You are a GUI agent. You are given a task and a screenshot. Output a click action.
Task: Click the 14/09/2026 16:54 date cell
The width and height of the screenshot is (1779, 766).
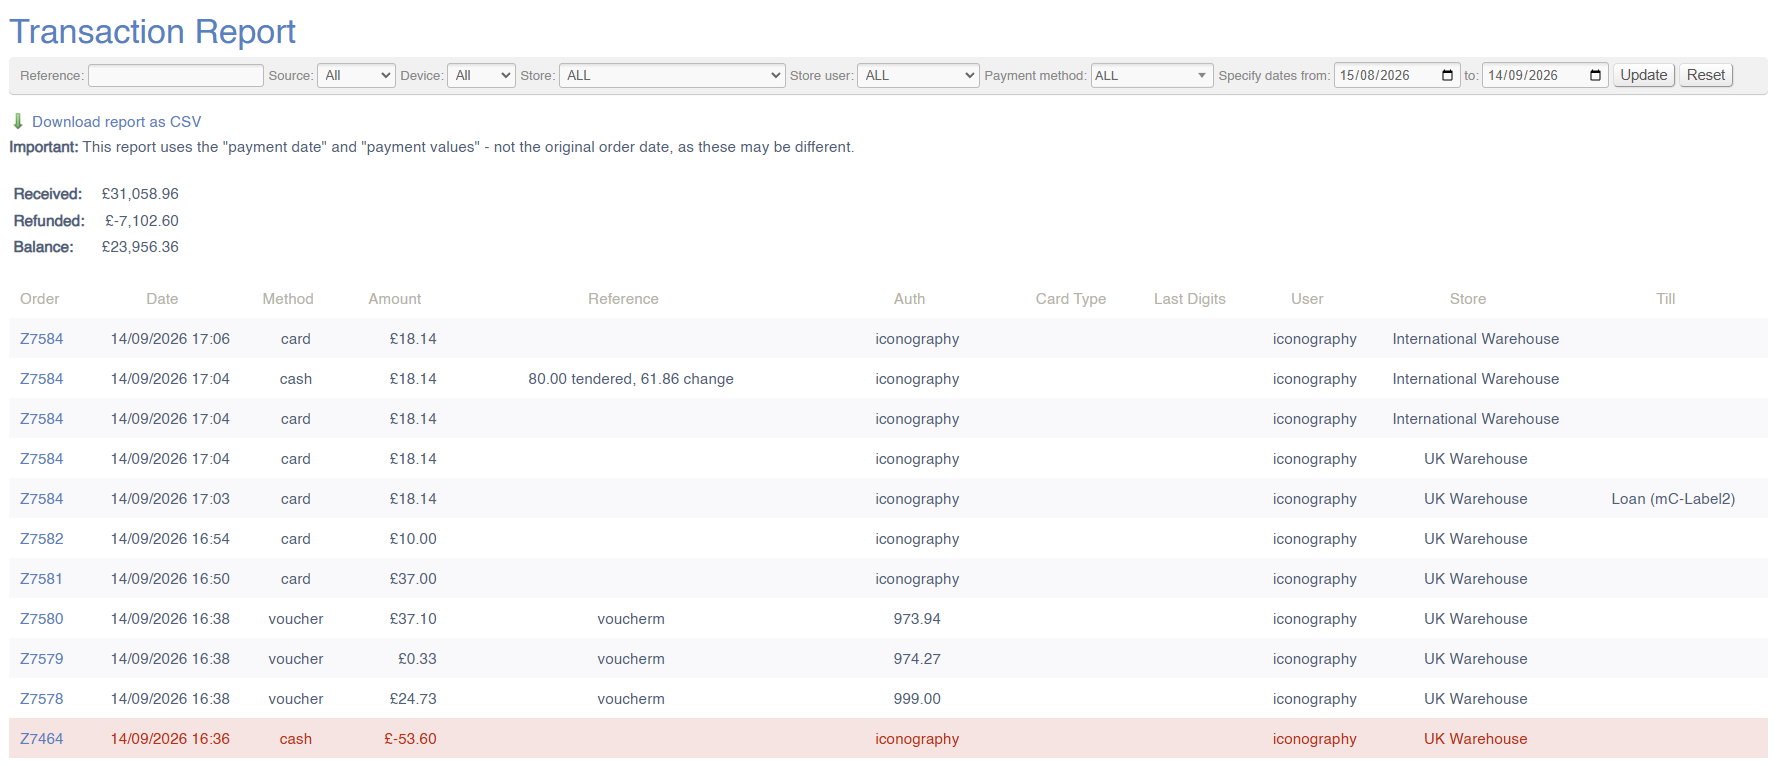click(x=170, y=538)
